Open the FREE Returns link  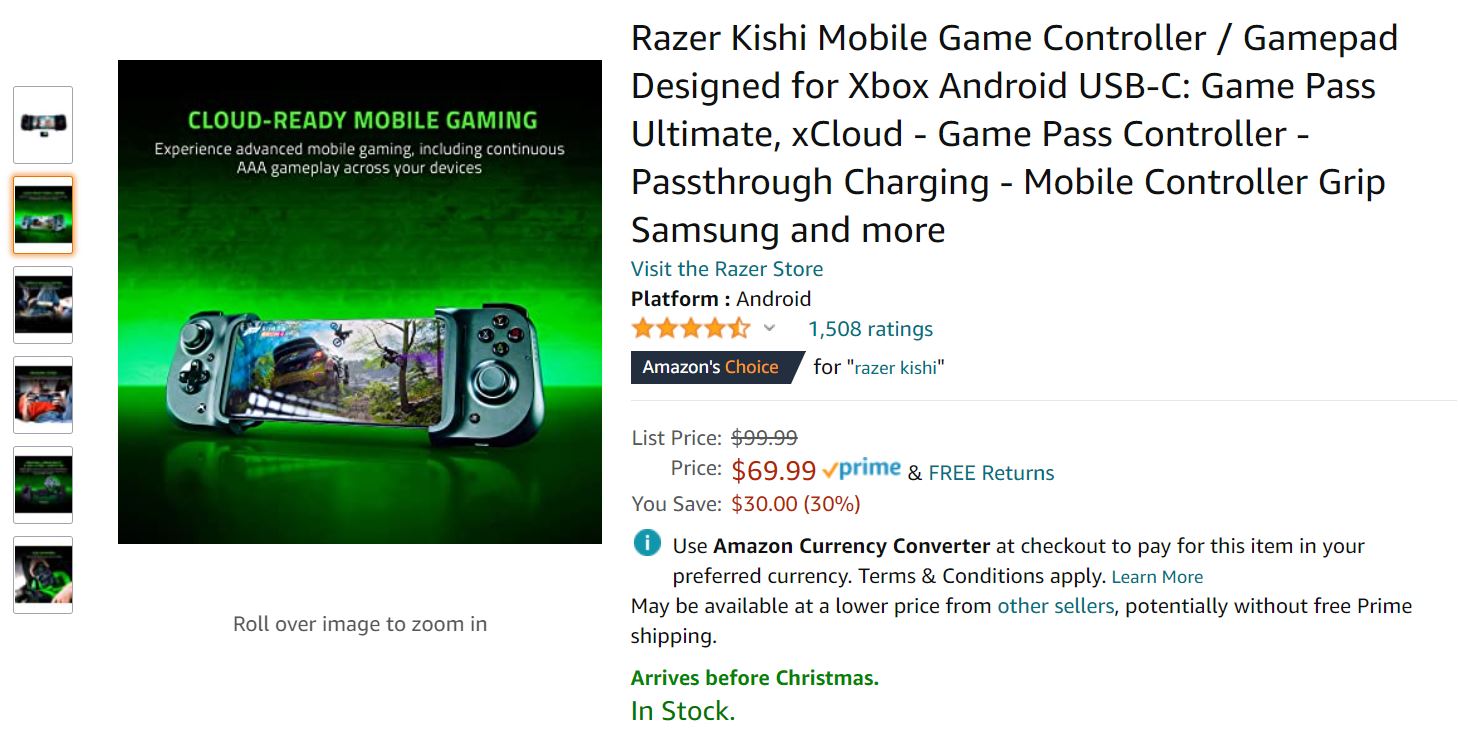click(991, 473)
